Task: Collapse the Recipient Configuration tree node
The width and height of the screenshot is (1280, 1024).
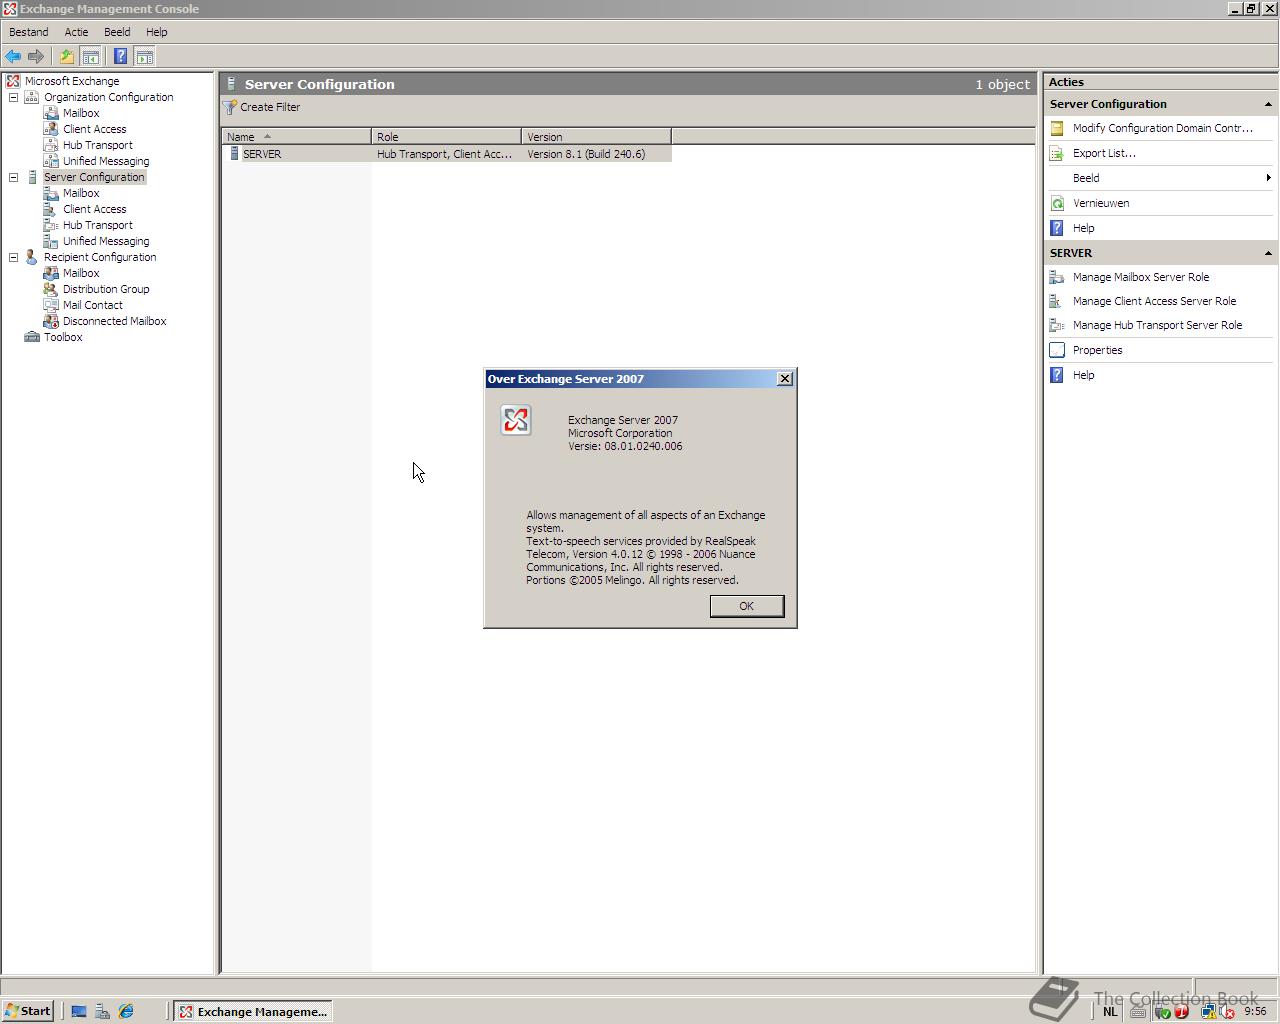Action: (14, 257)
